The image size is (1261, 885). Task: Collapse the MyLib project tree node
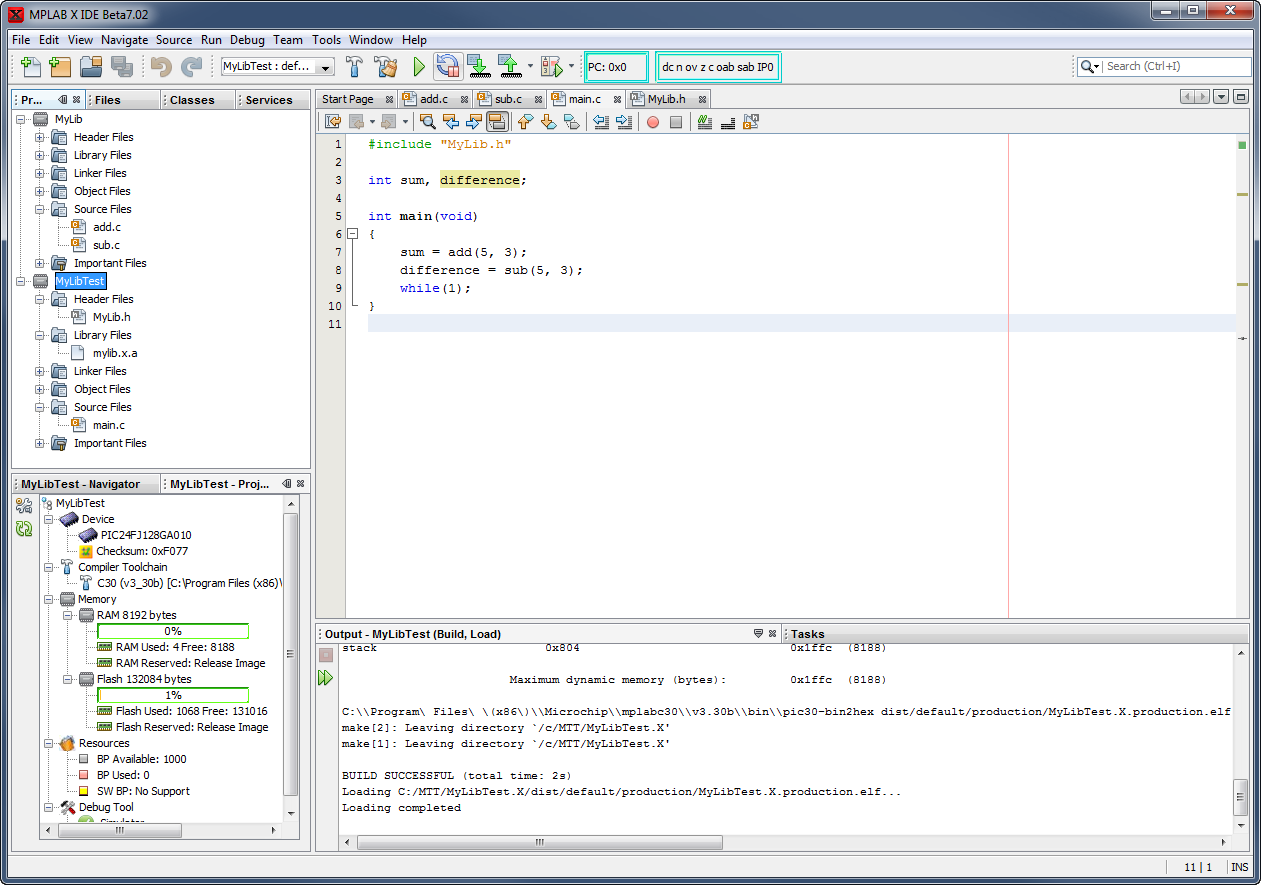22,119
